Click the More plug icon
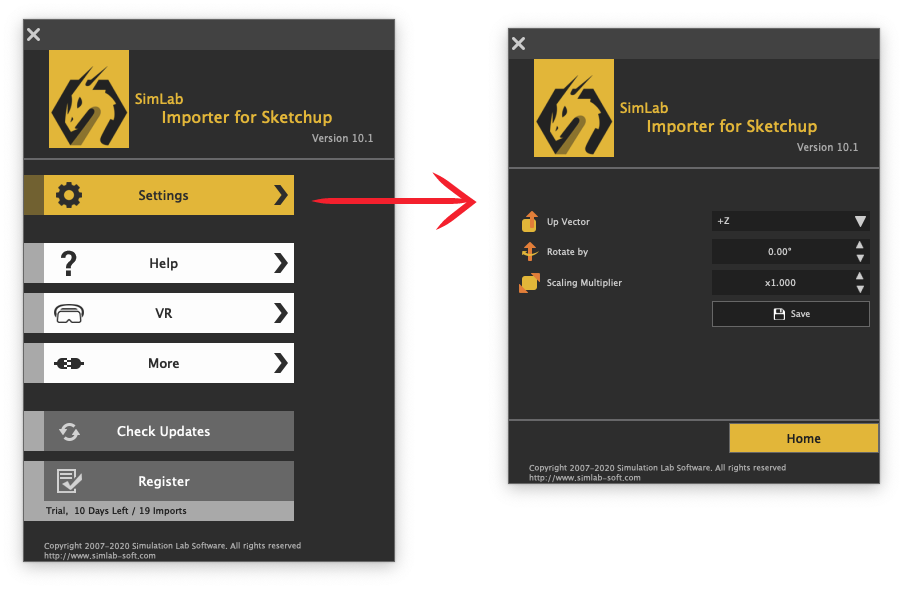 point(69,363)
